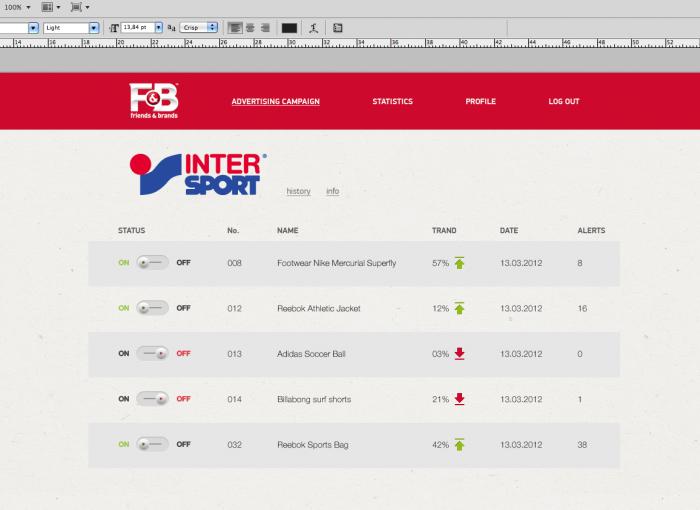Toggle the Reebok Athletic Jacket status switch

tap(152, 308)
